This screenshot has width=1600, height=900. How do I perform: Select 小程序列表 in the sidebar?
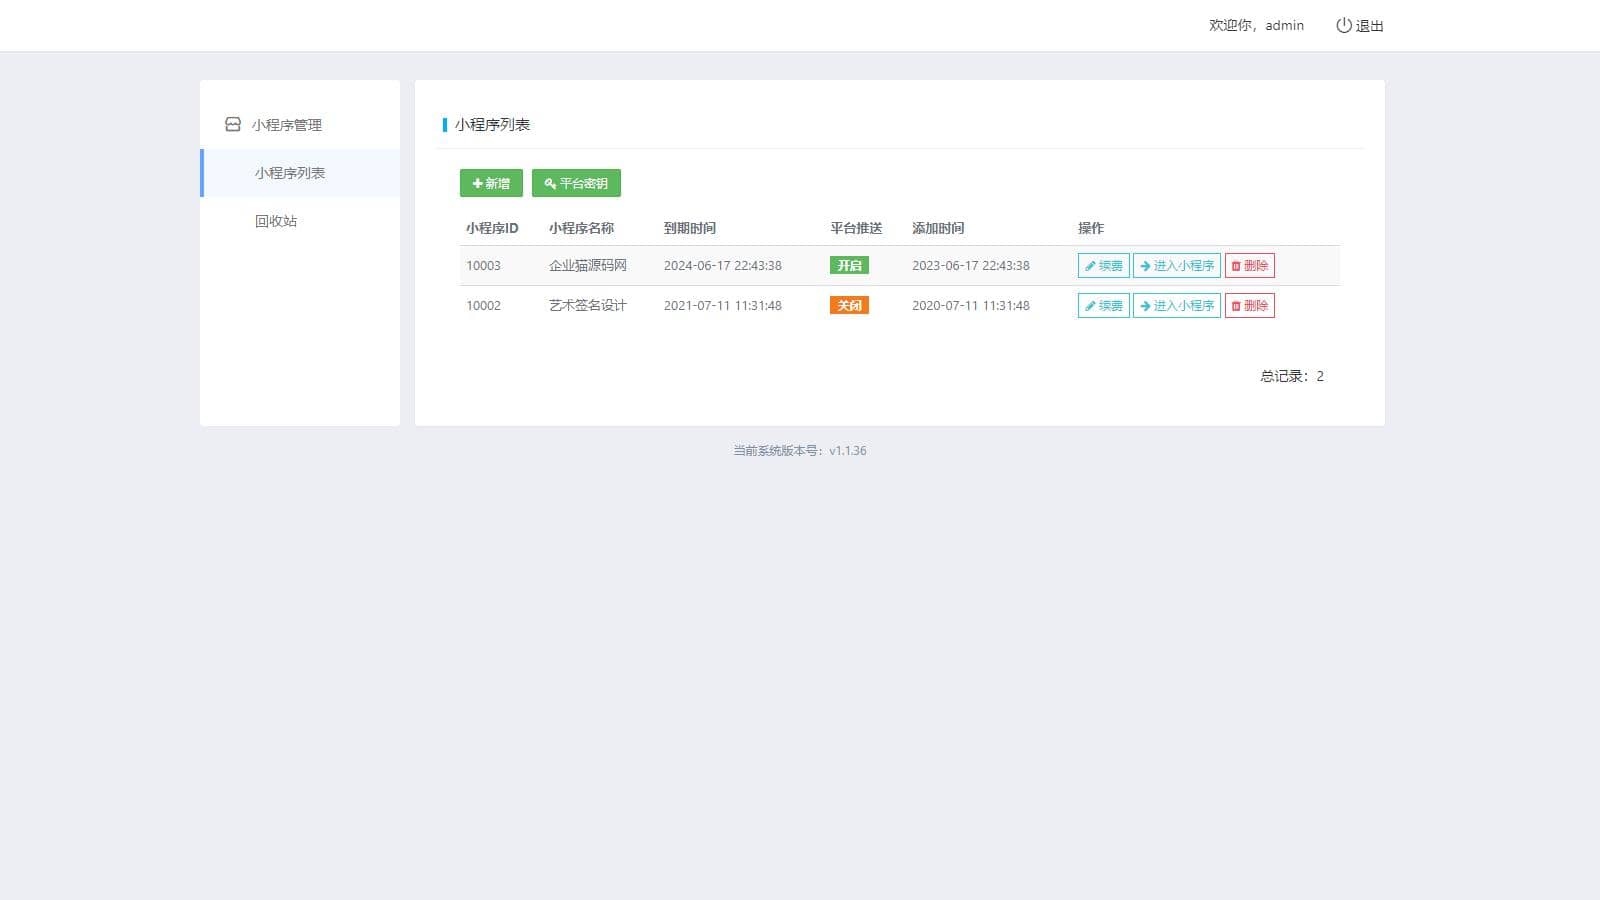290,173
